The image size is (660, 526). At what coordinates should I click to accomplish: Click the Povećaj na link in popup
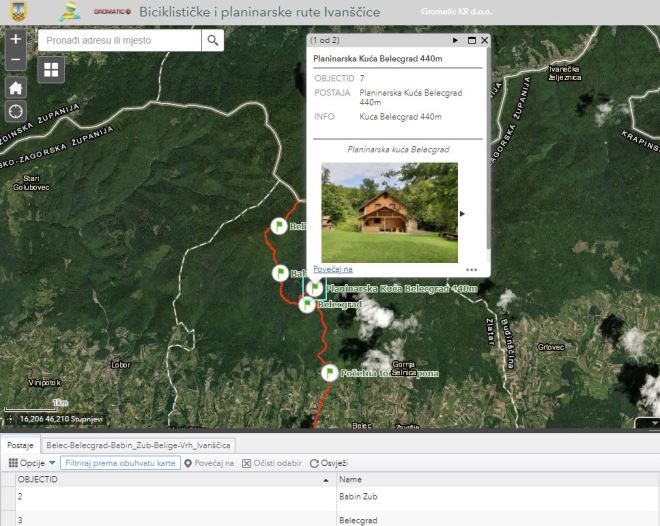[333, 269]
